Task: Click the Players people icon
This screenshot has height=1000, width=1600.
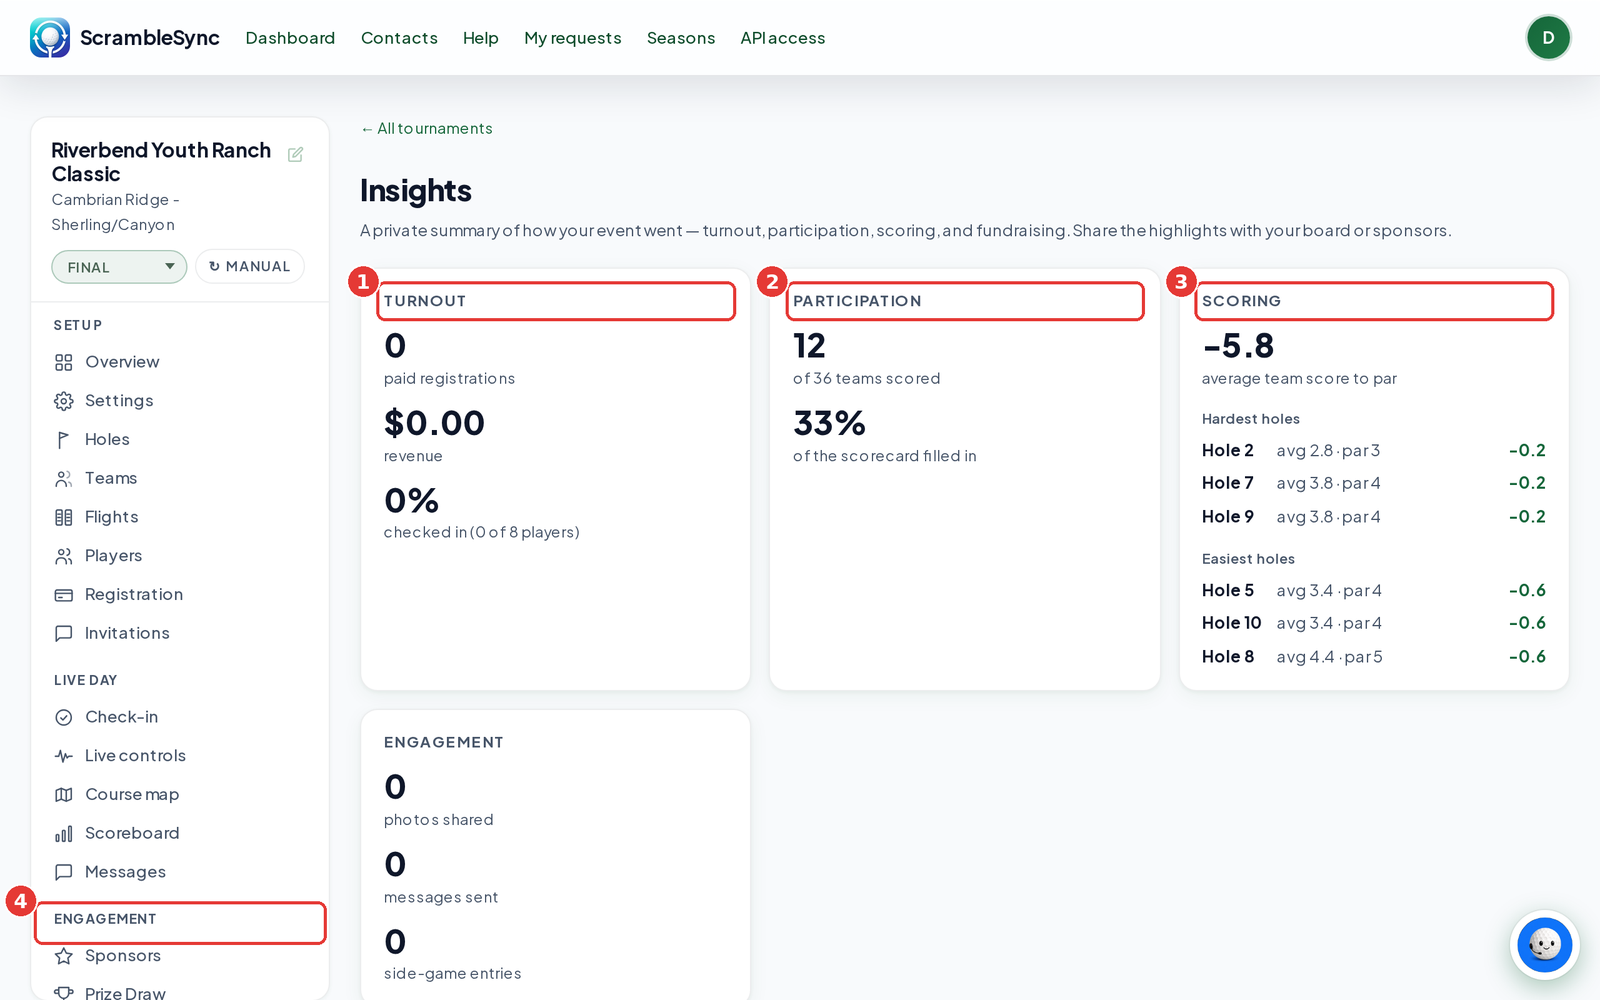Action: [64, 556]
